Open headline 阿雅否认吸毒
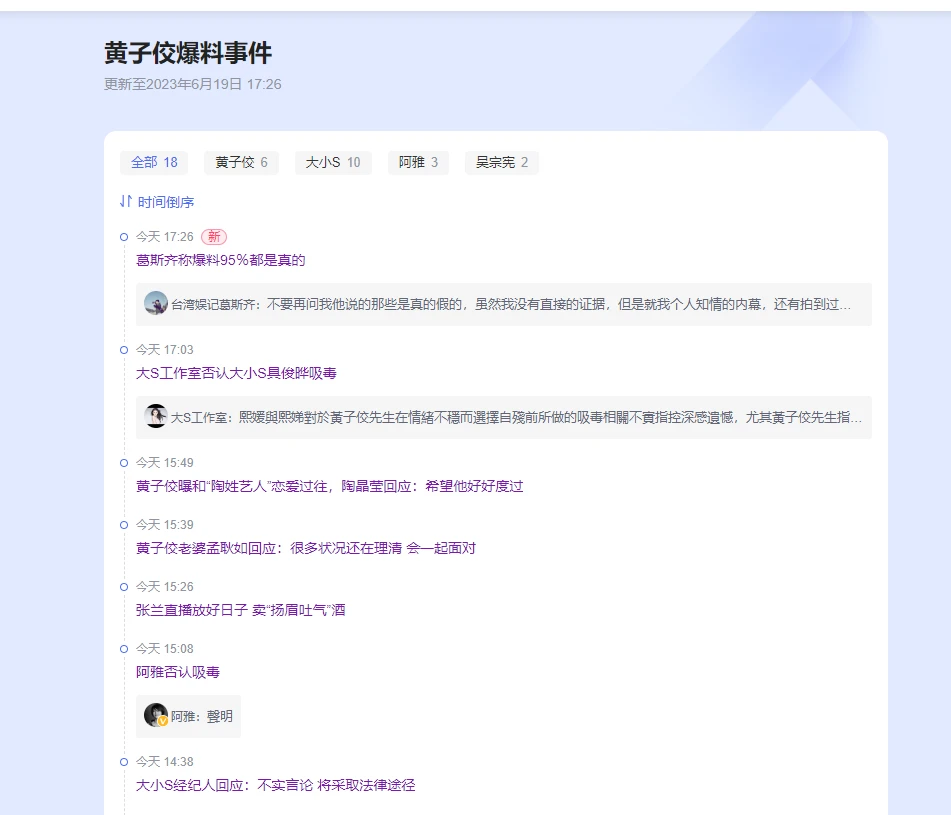 178,672
